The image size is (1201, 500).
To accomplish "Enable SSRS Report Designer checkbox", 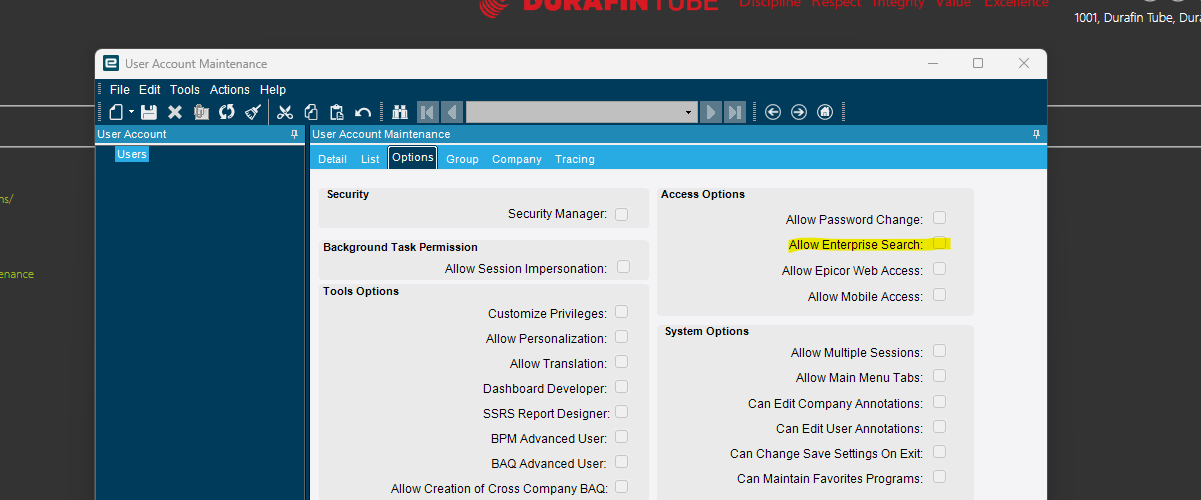I will pos(622,412).
